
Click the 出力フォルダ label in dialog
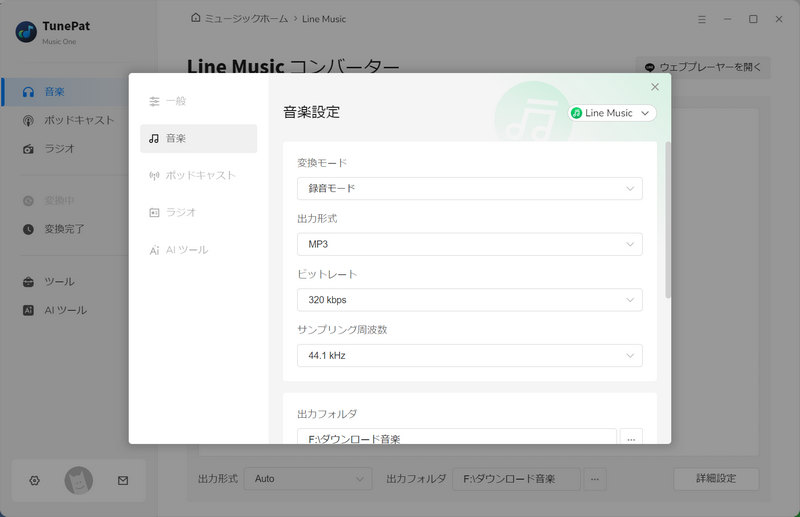(327, 414)
